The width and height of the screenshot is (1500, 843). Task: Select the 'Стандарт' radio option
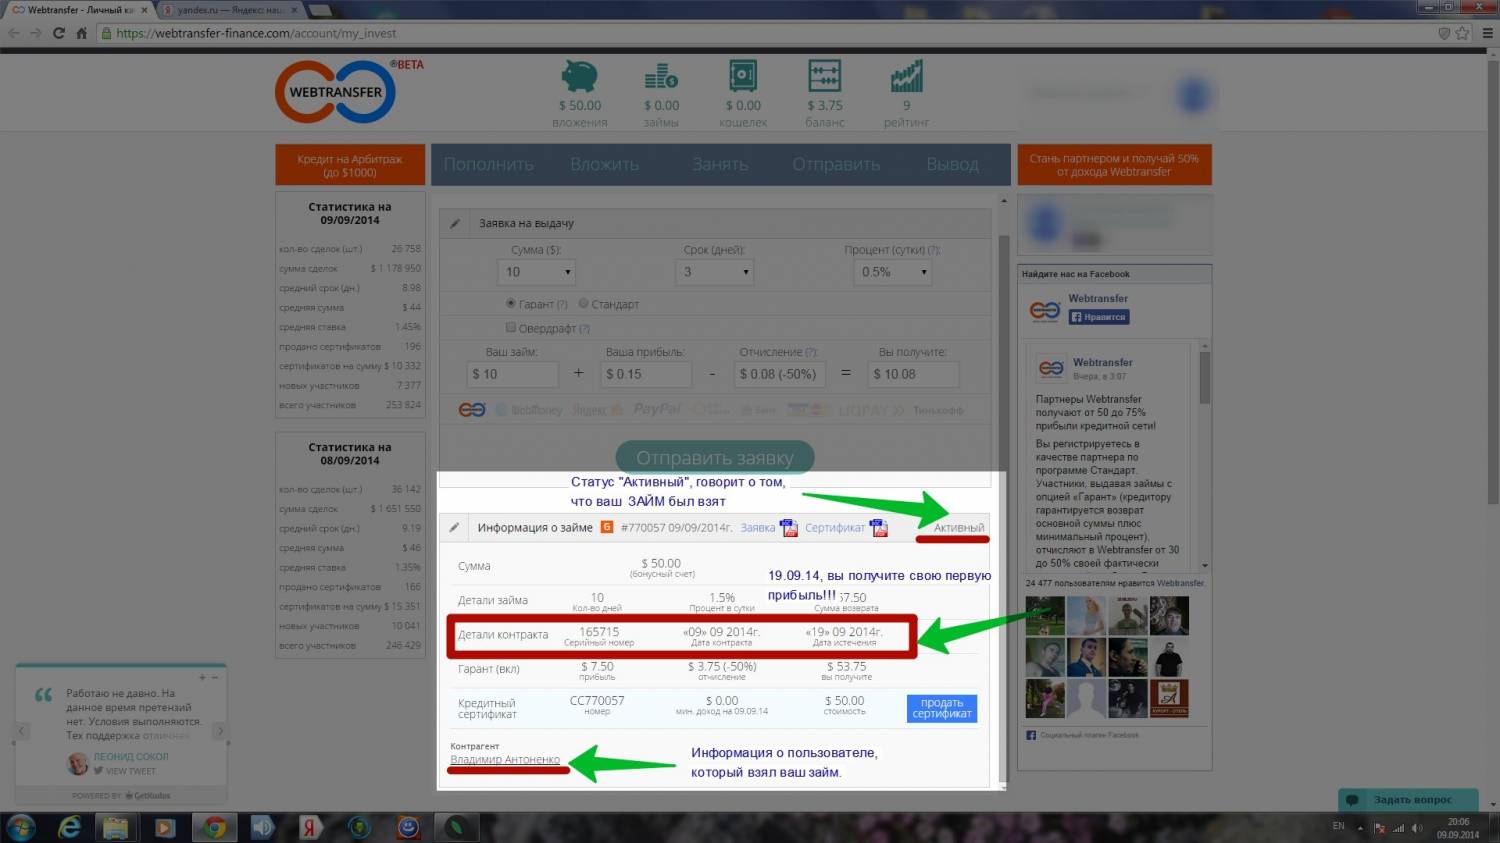584,303
